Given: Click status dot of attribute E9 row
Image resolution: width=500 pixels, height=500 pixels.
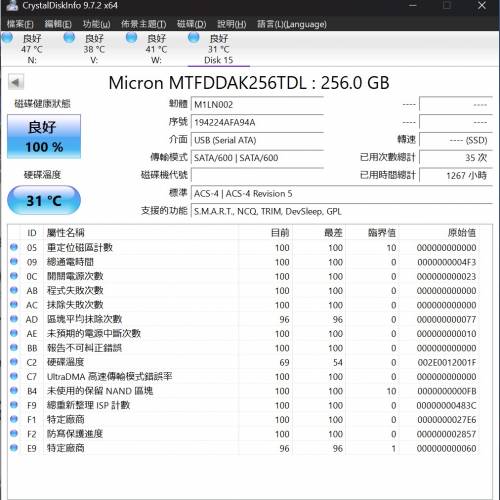Looking at the screenshot, I should 14,448.
